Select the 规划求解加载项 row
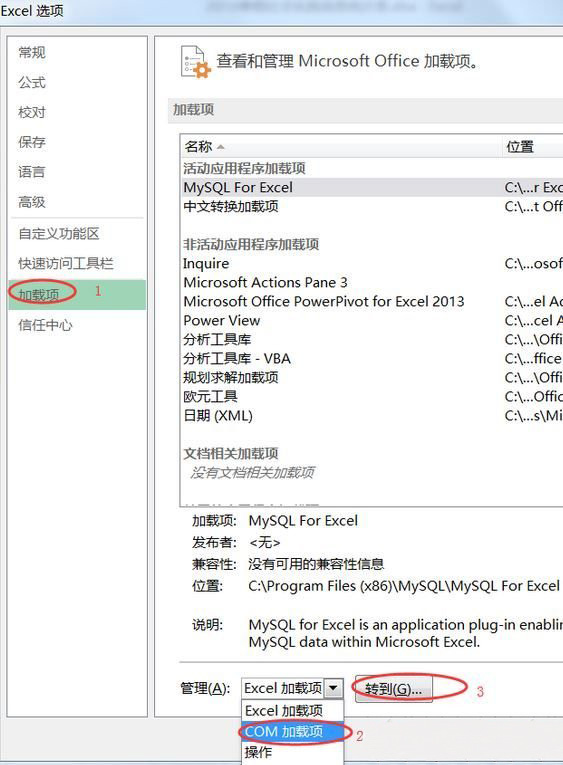 pos(372,378)
